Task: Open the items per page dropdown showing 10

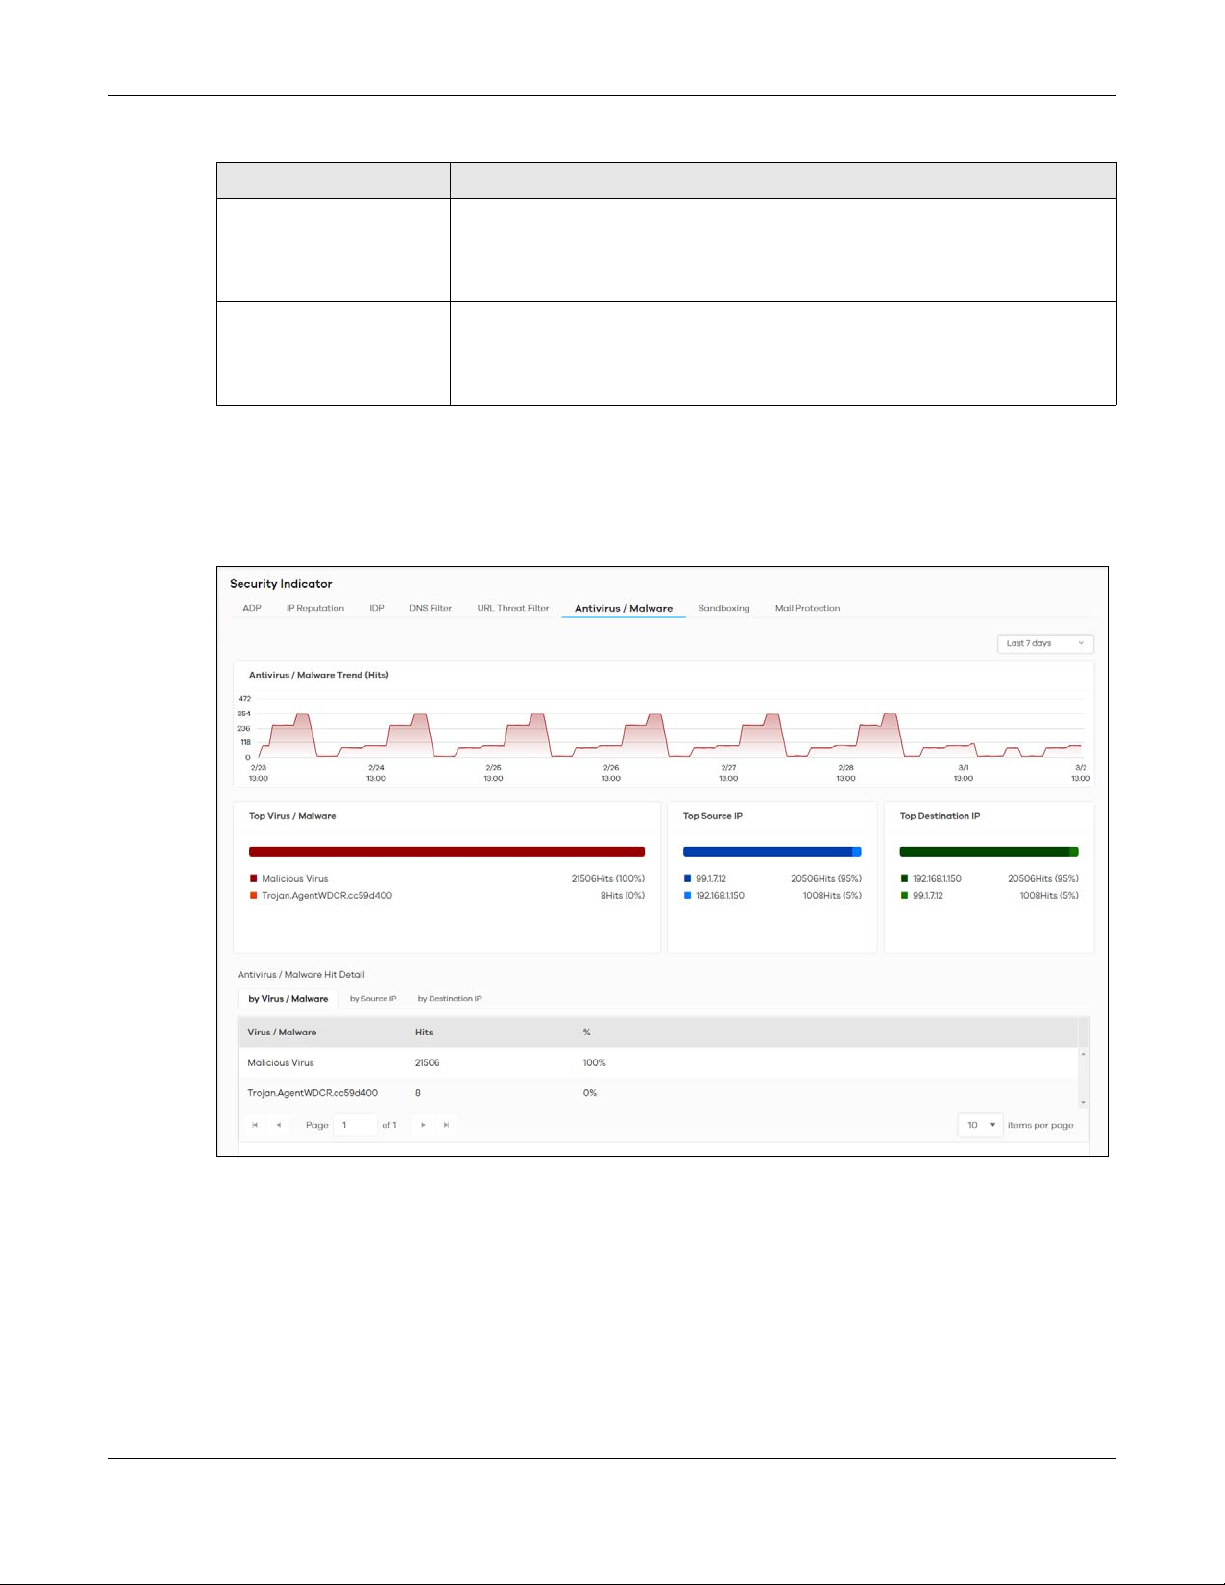Action: point(979,1125)
